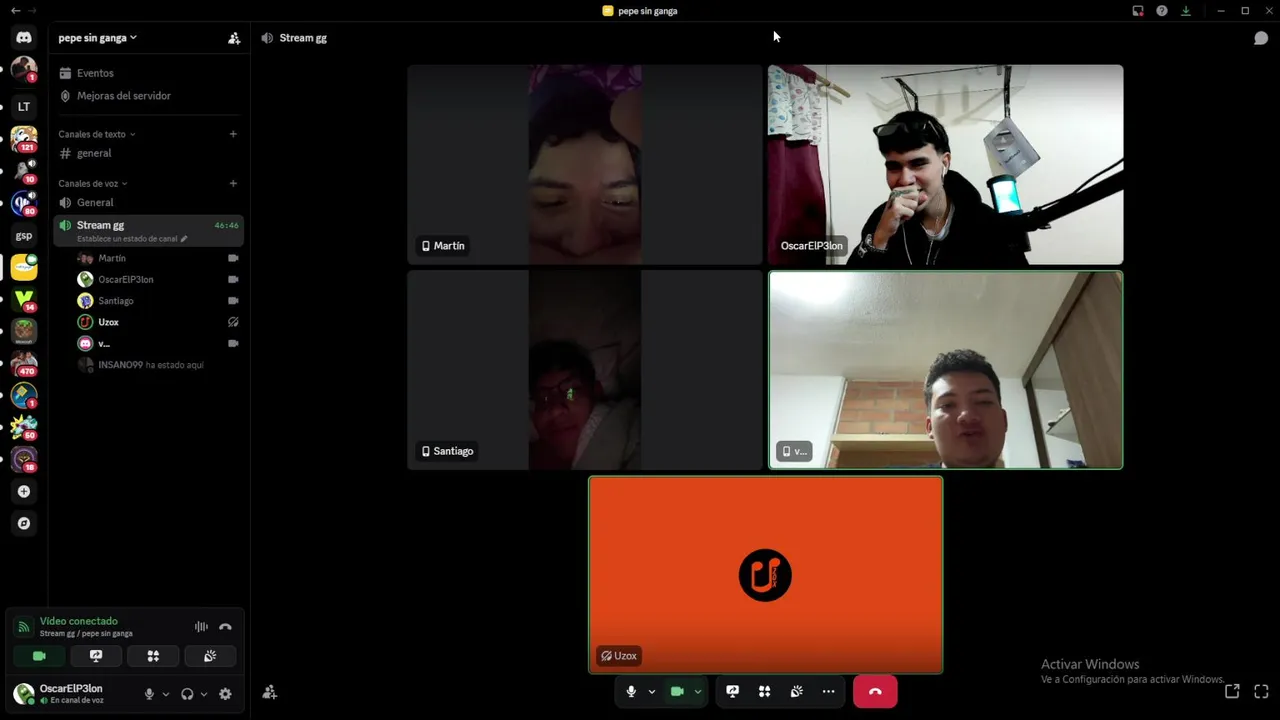Open microphone options arrow in user panel
The width and height of the screenshot is (1280, 720).
166,694
